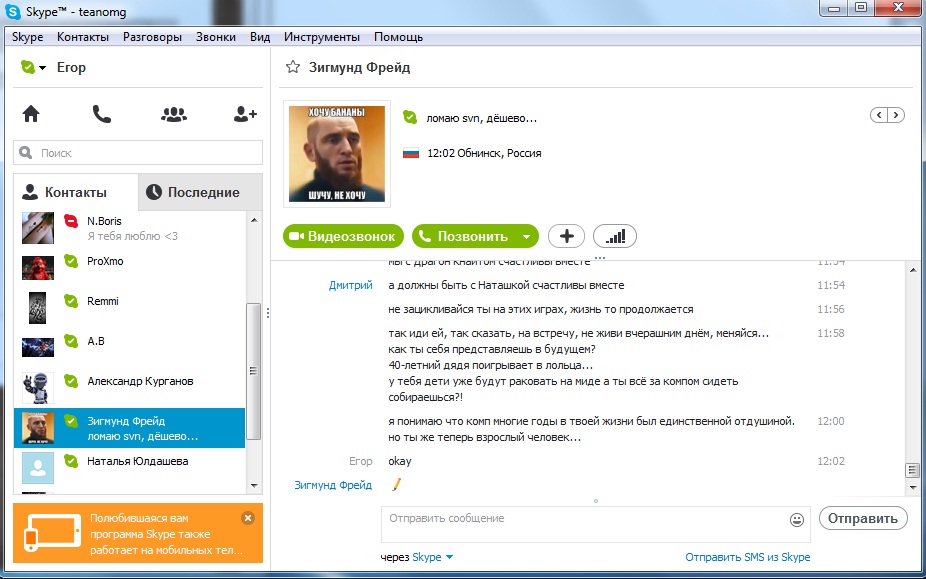Start a Видеозвонок video call

343,236
